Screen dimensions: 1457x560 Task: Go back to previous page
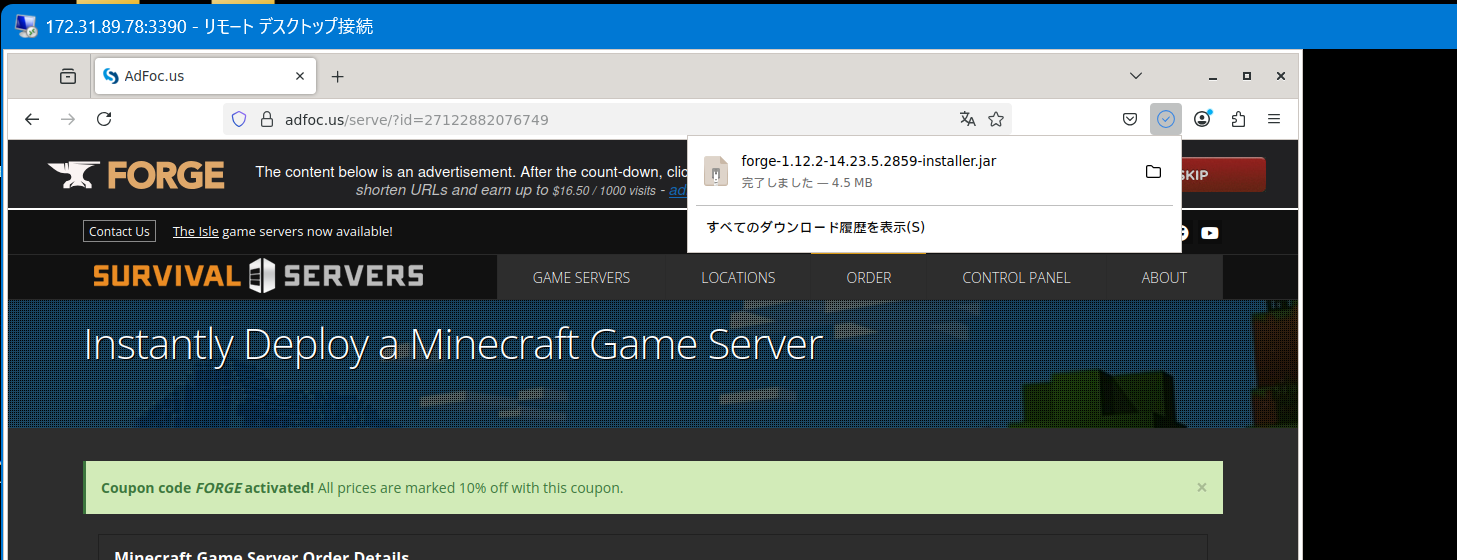32,119
